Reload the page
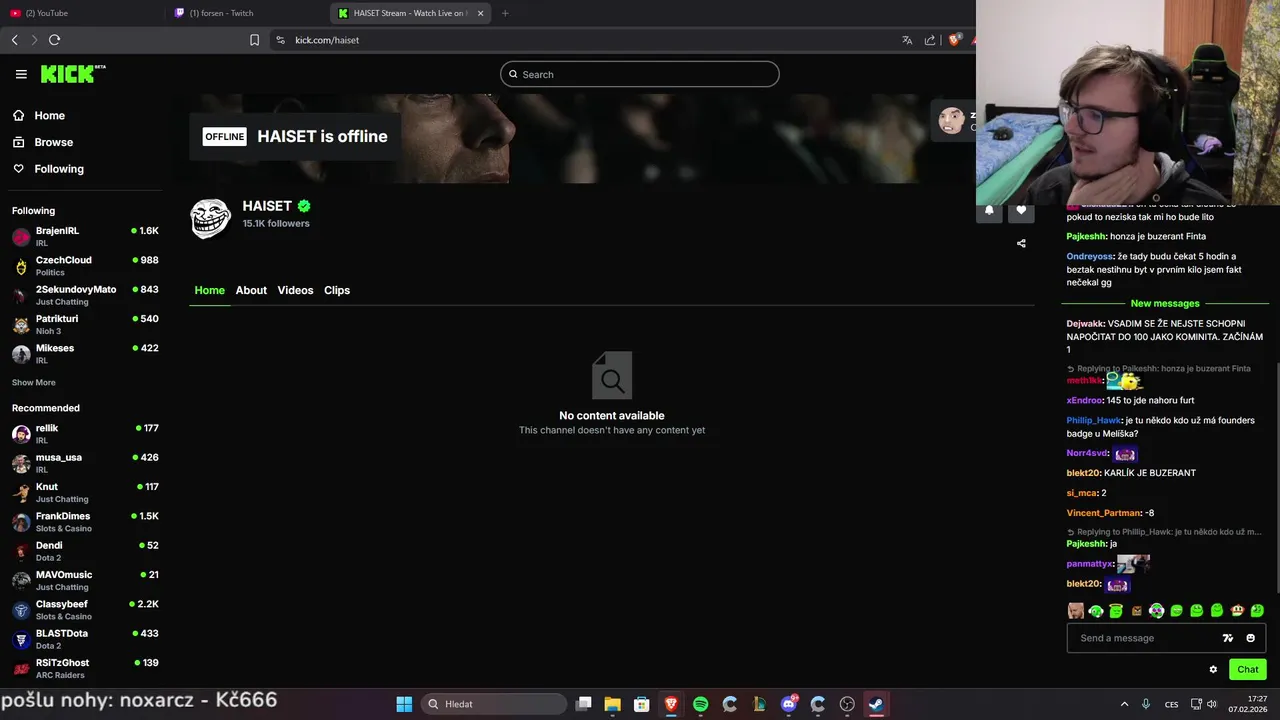 point(54,40)
